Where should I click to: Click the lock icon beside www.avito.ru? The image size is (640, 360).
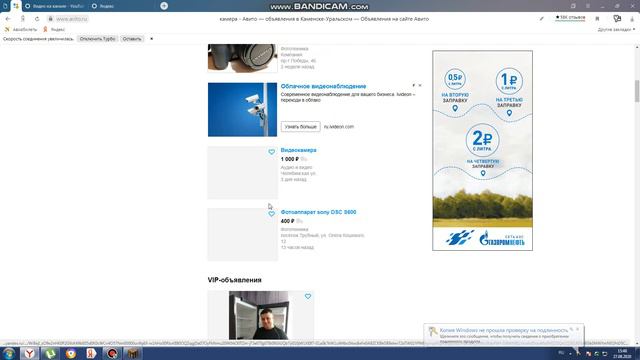(51, 19)
